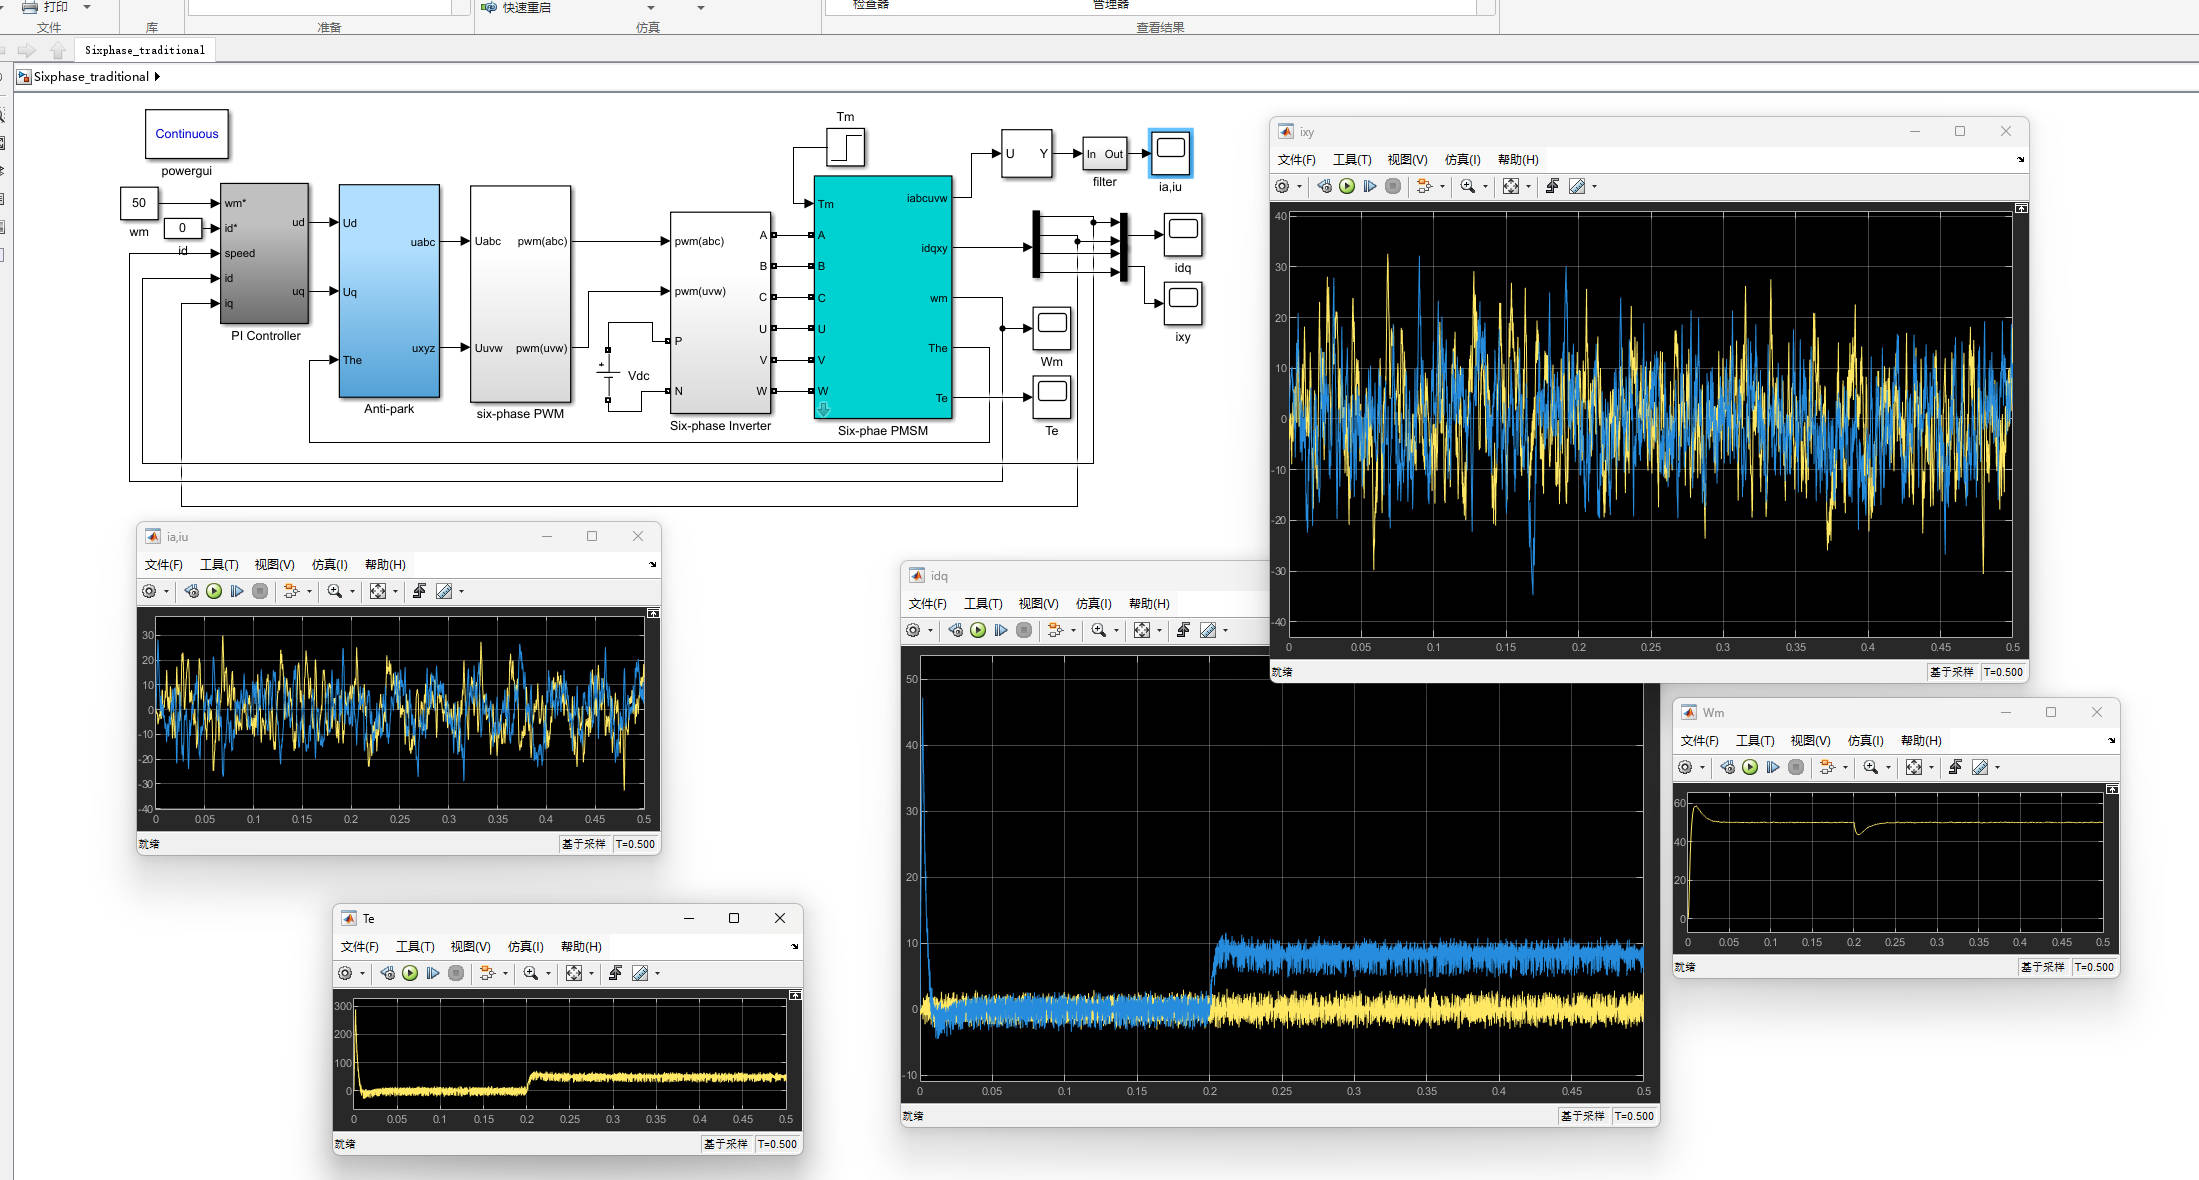Expand cursor measurements dropdown in ixy scope
Image resolution: width=2199 pixels, height=1180 pixels.
1594,186
